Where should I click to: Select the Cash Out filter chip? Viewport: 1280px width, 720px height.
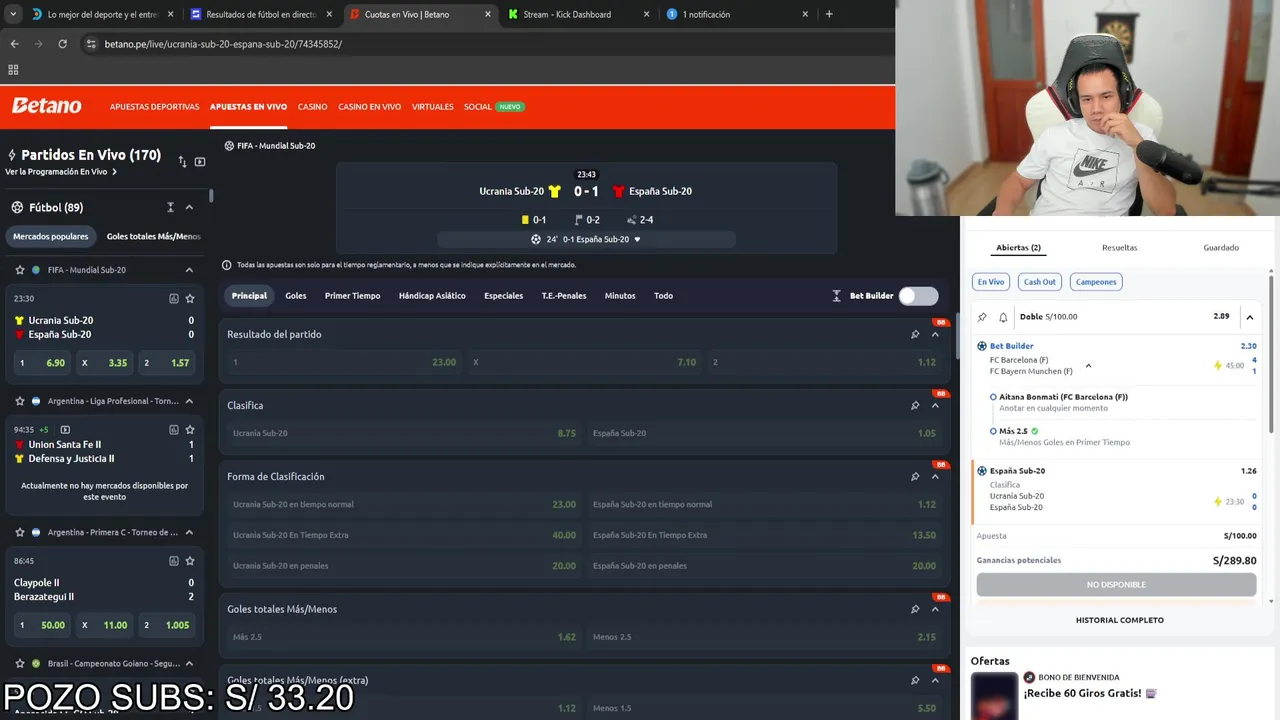click(x=1040, y=282)
